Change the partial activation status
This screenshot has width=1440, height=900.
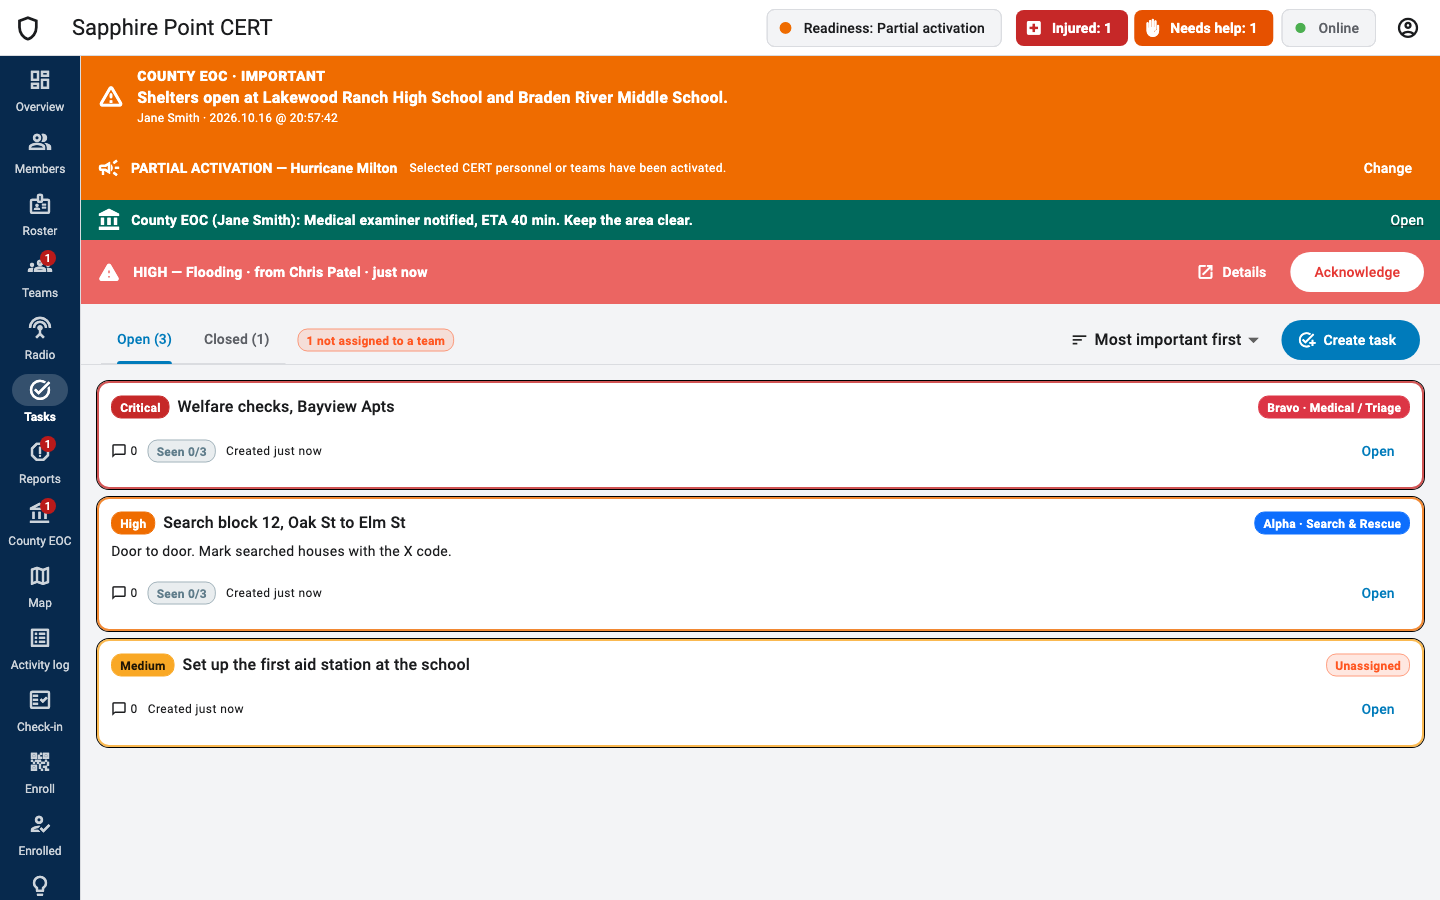[x=1387, y=168]
